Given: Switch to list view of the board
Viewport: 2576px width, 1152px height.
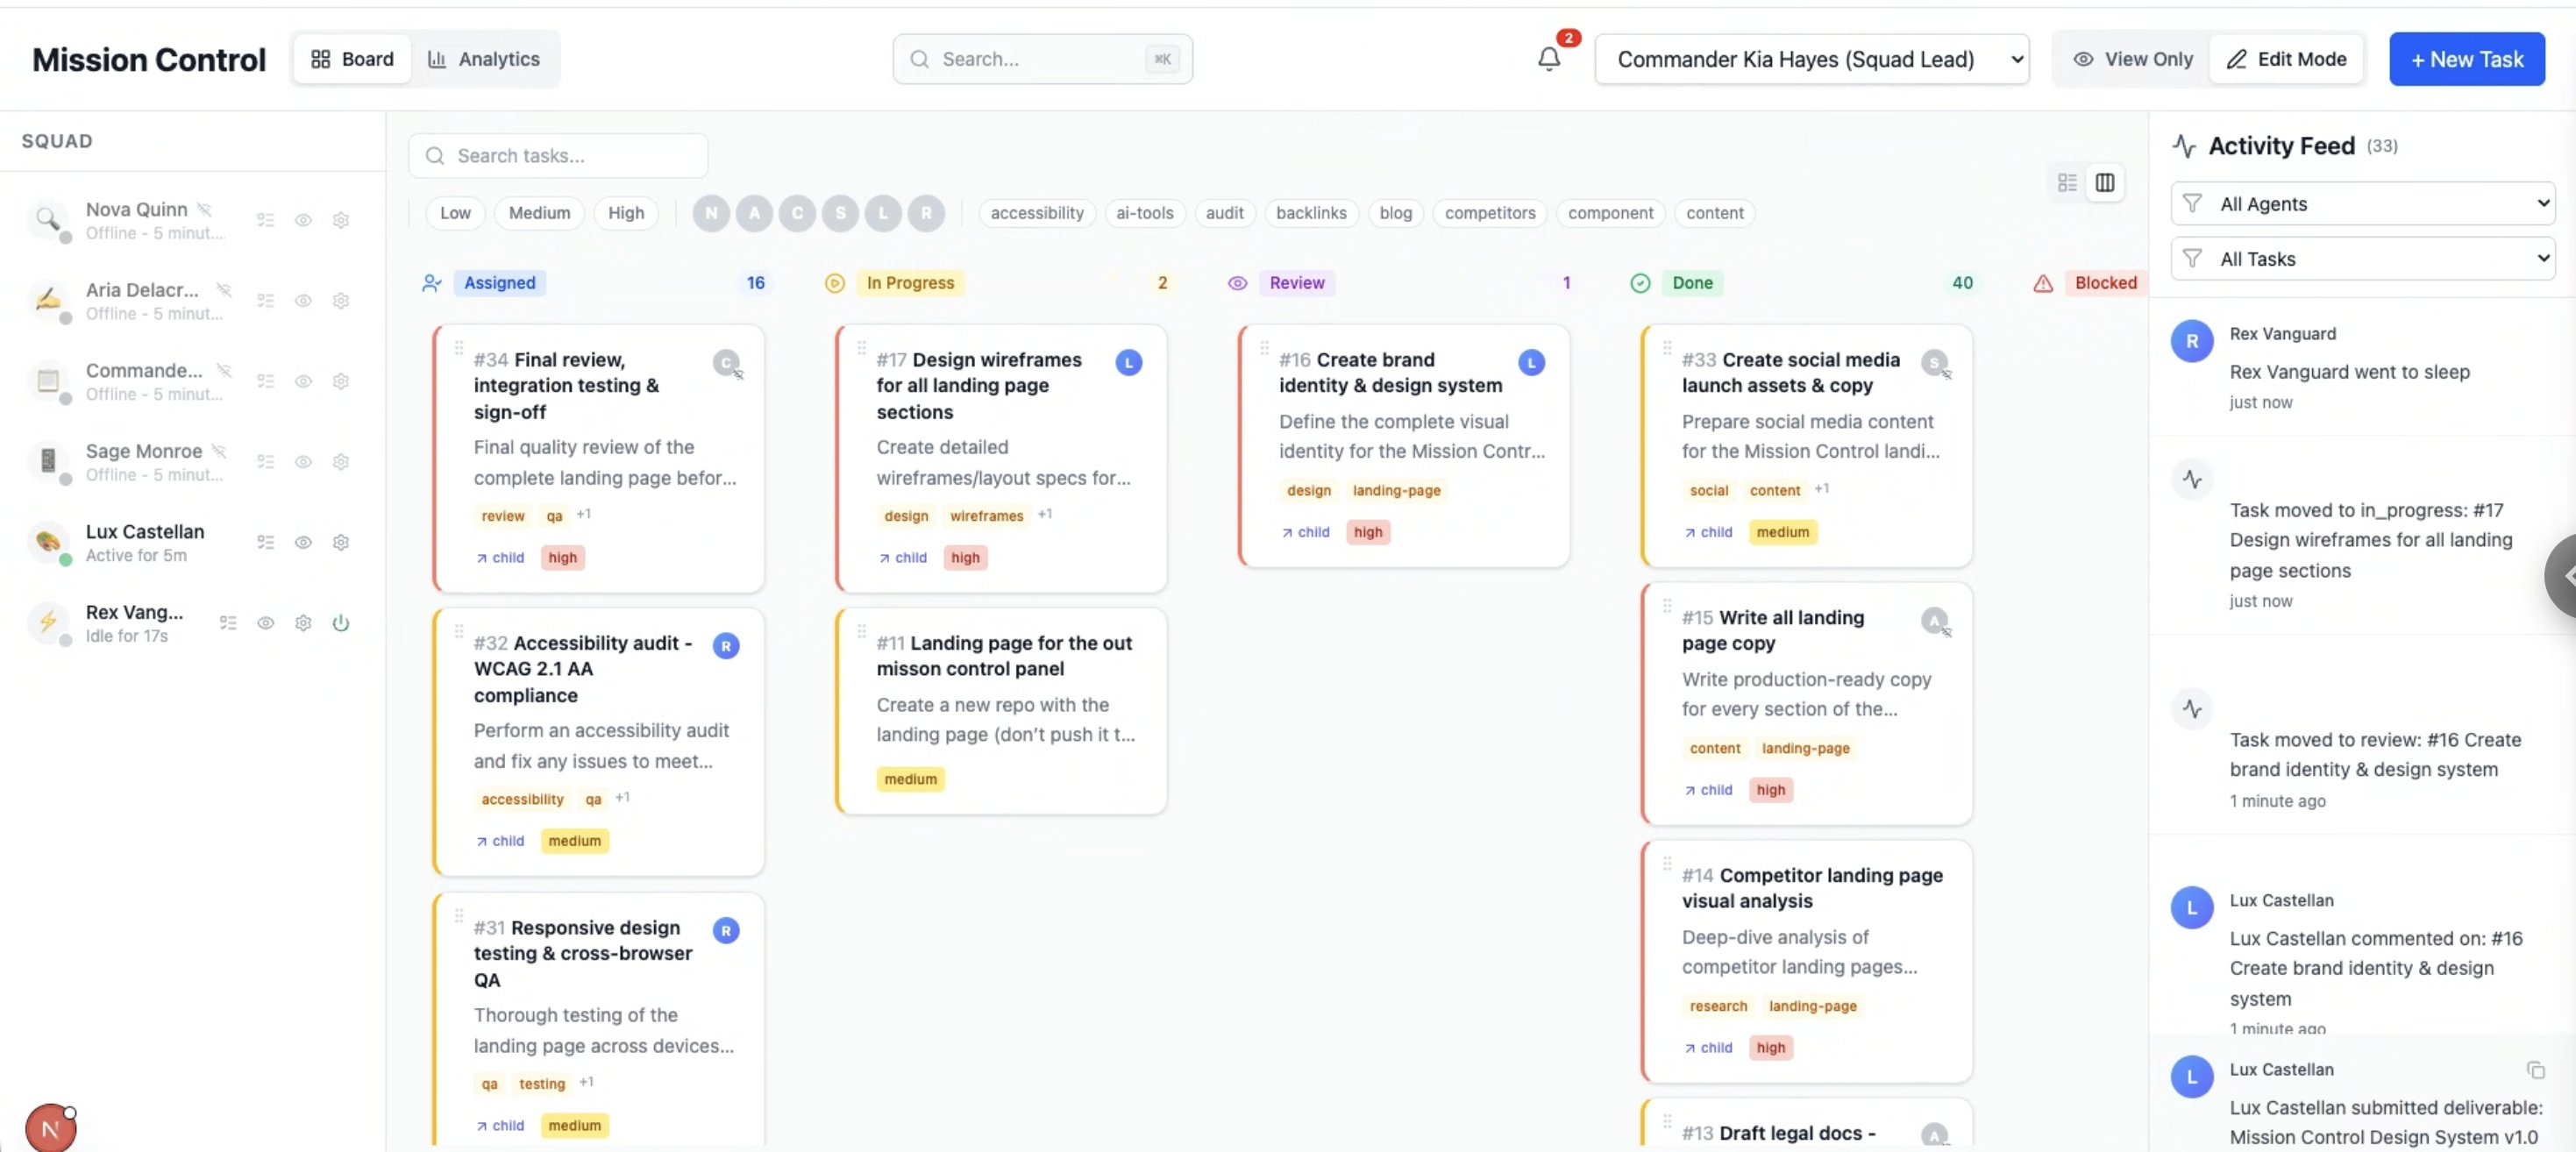Looking at the screenshot, I should [2068, 182].
